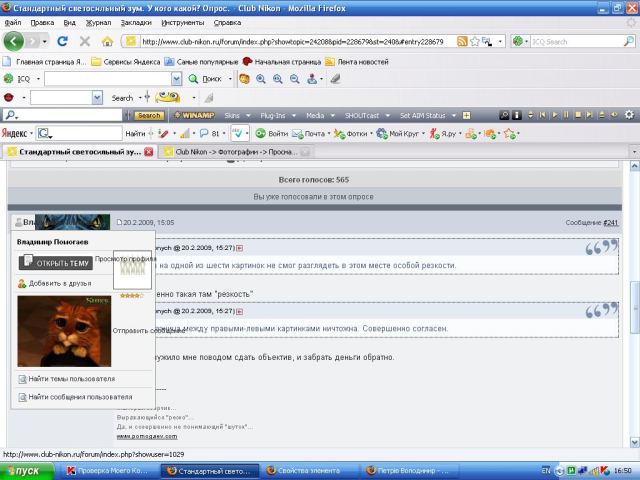The image size is (640, 480).
Task: Reload the page with the blue refresh icon
Action: pyautogui.click(x=62, y=41)
